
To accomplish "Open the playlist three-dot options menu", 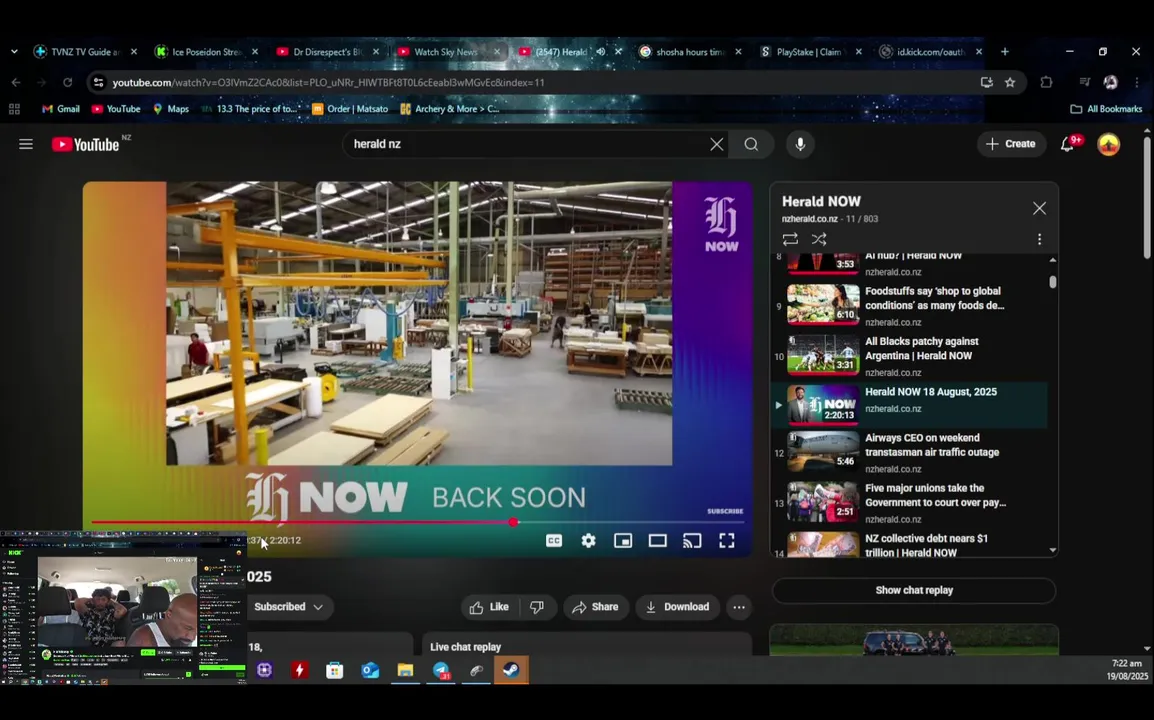I will (x=1039, y=239).
